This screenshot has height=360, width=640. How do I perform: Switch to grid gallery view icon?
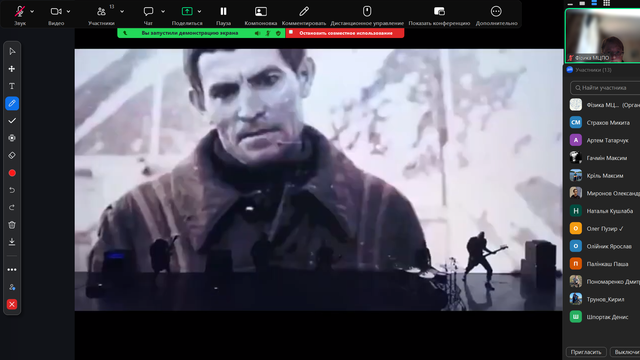(607, 3)
